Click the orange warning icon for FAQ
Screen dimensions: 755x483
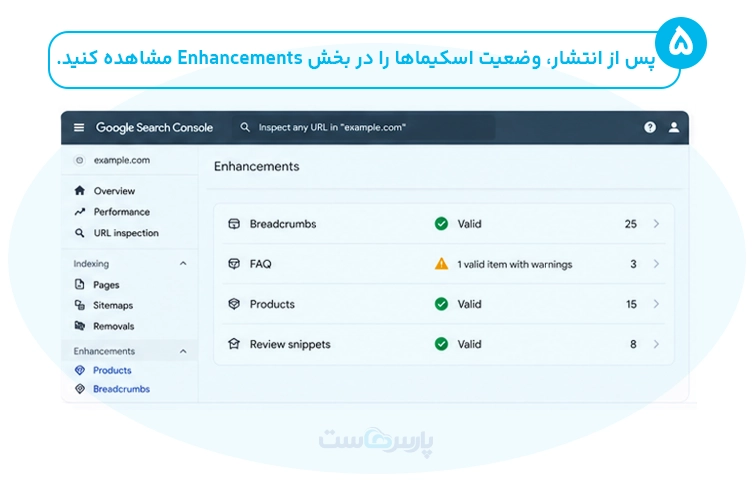coord(441,264)
